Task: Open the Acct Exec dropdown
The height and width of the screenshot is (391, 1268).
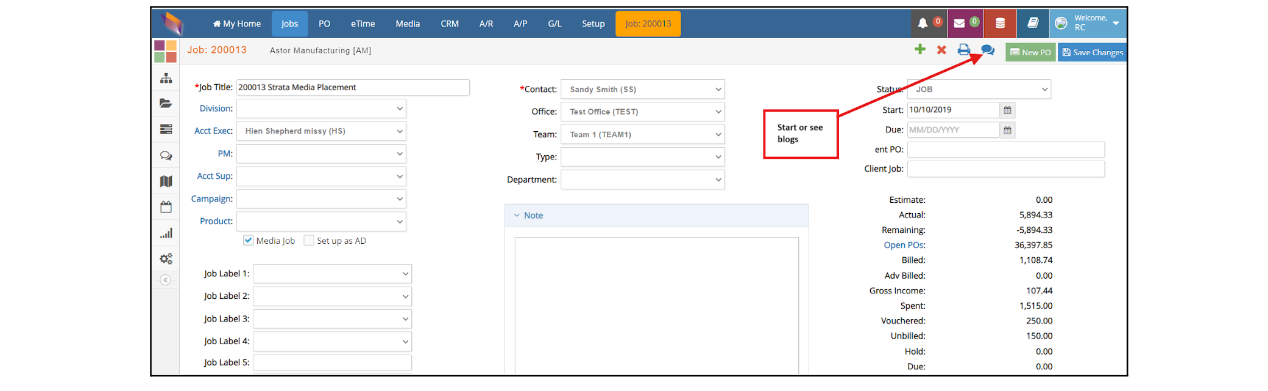Action: 321,131
